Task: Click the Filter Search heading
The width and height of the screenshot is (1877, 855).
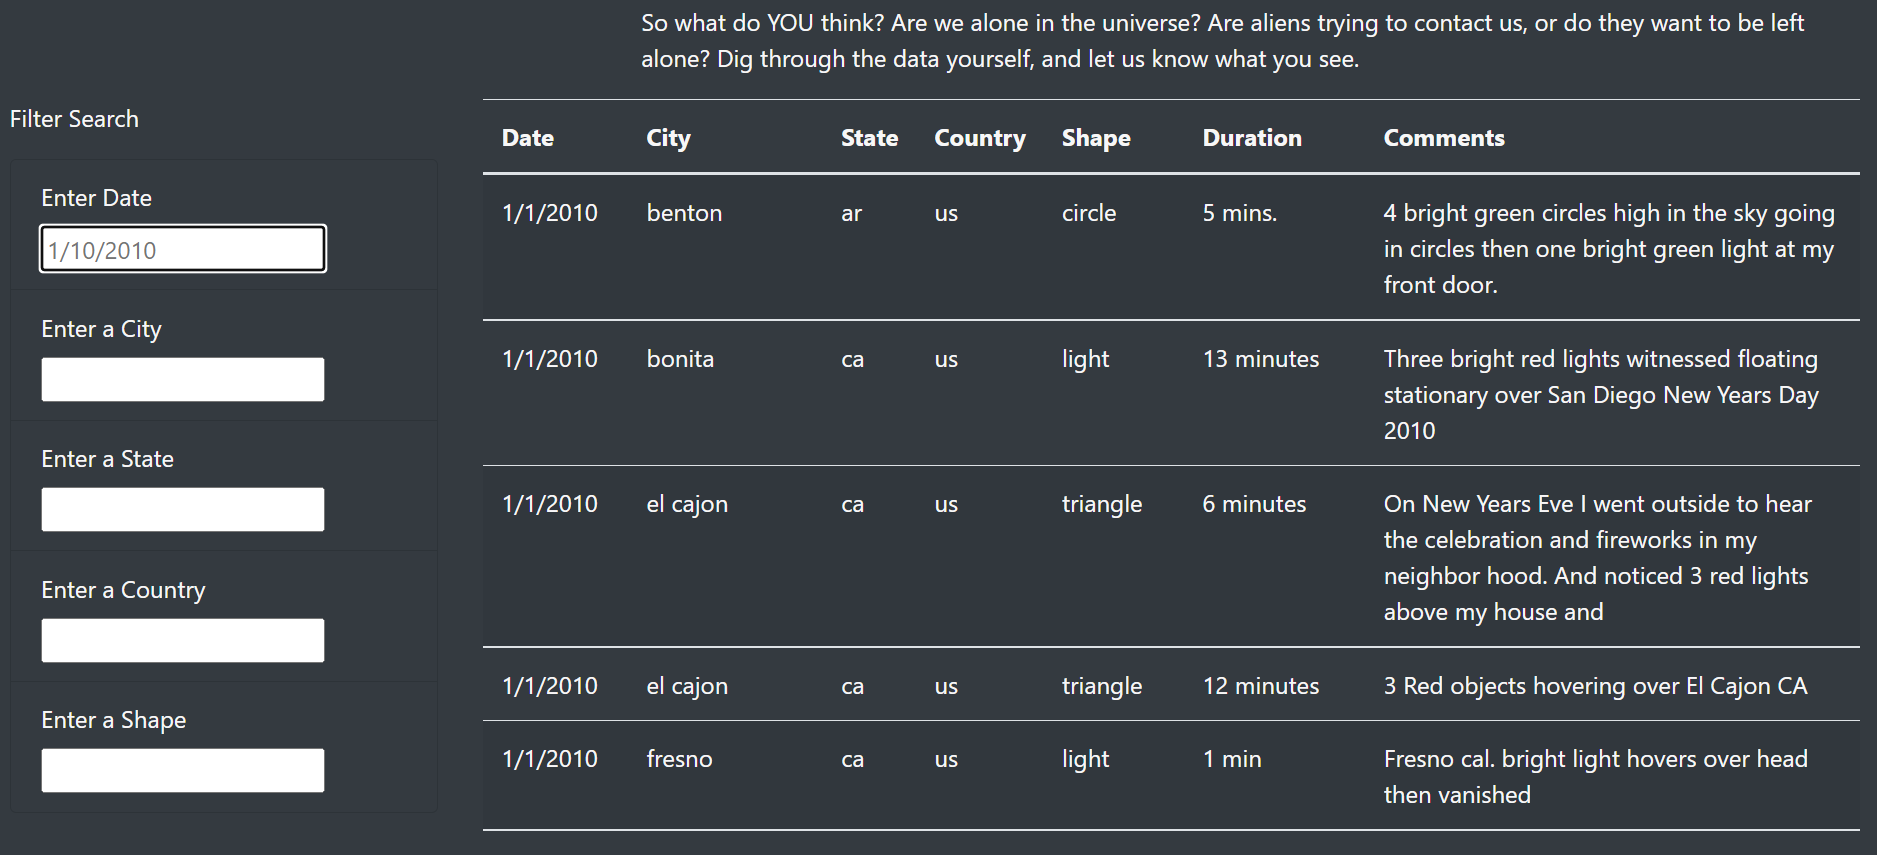Action: (74, 119)
